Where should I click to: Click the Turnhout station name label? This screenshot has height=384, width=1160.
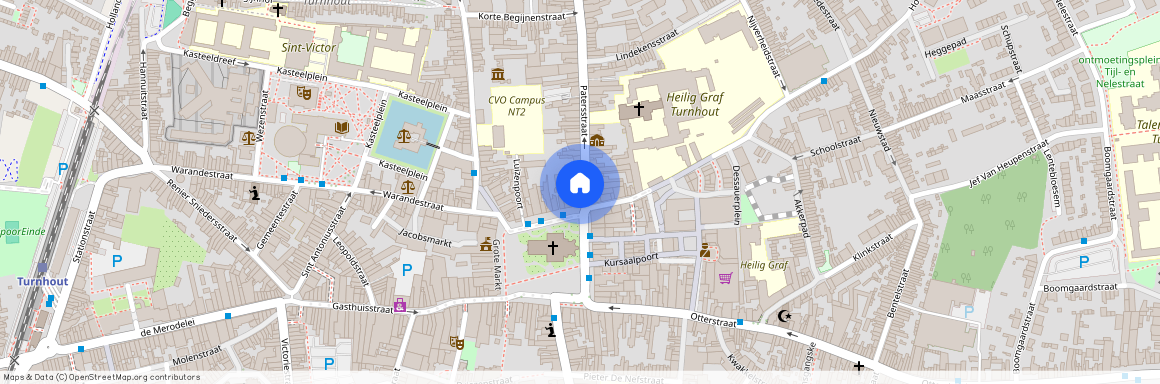(42, 282)
